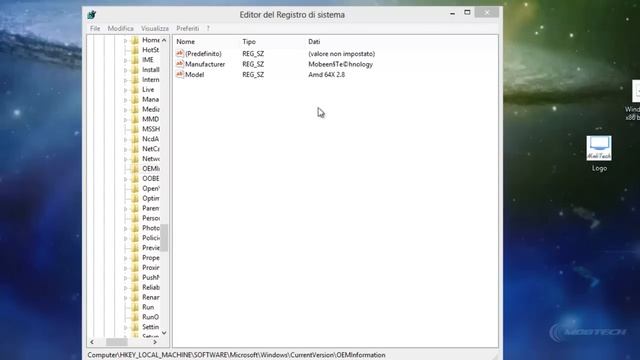Click the HotSt key folder icon

click(x=135, y=50)
